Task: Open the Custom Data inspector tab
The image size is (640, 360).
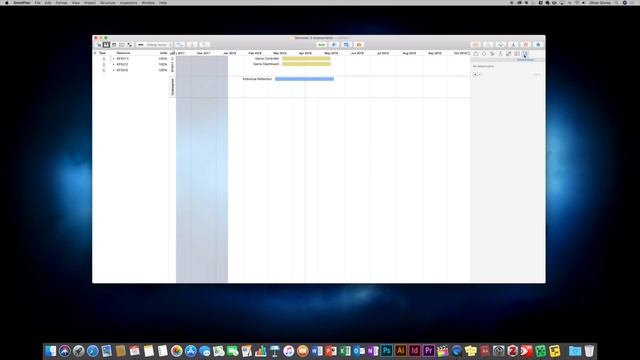Action: (x=517, y=53)
